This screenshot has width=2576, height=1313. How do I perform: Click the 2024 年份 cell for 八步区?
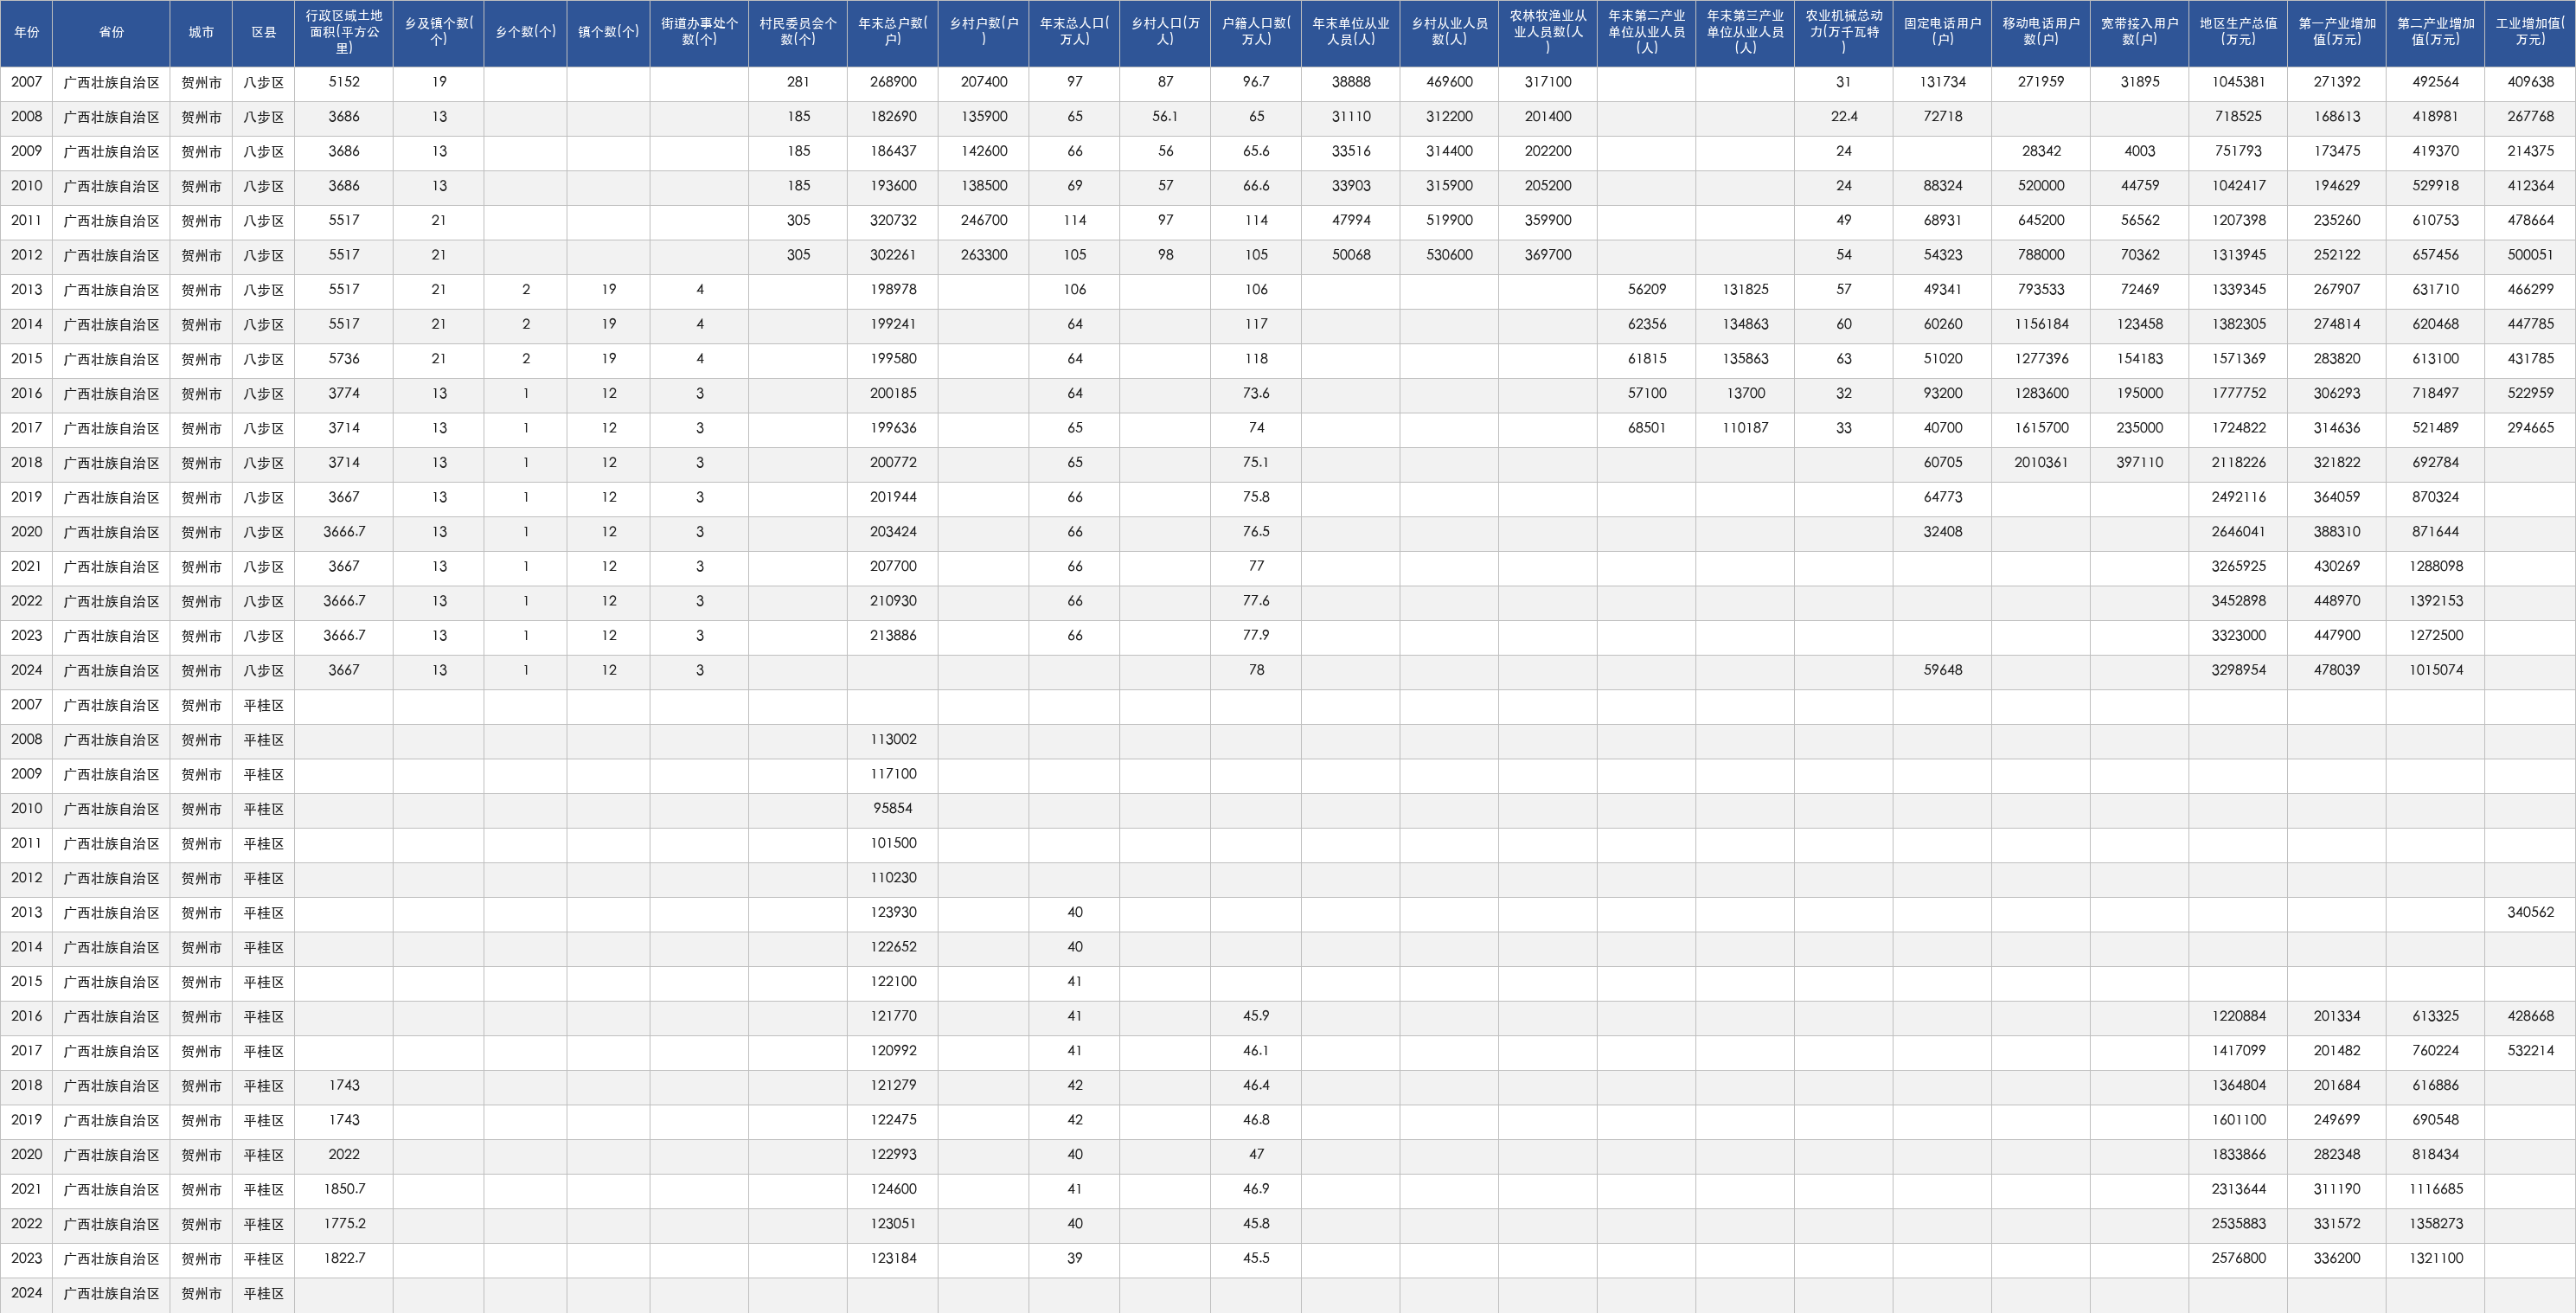[26, 671]
